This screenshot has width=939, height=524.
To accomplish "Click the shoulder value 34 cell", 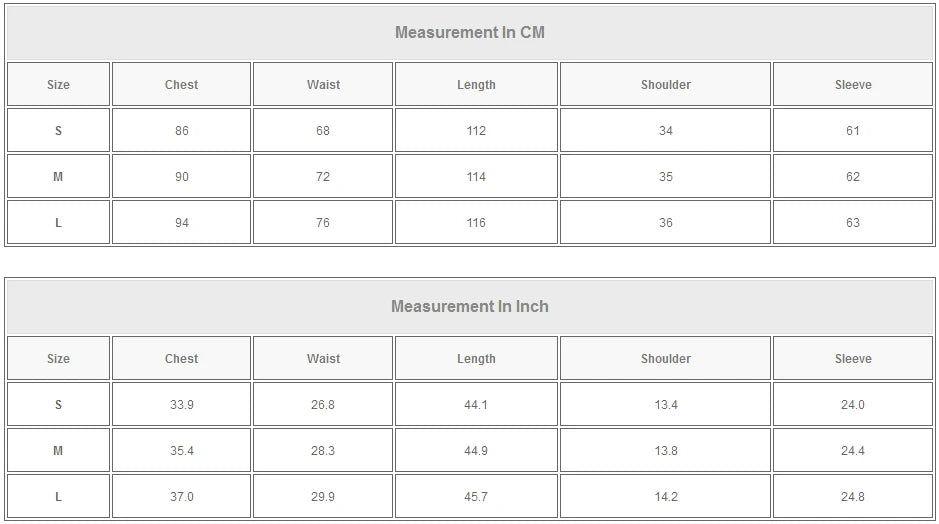I will [666, 131].
